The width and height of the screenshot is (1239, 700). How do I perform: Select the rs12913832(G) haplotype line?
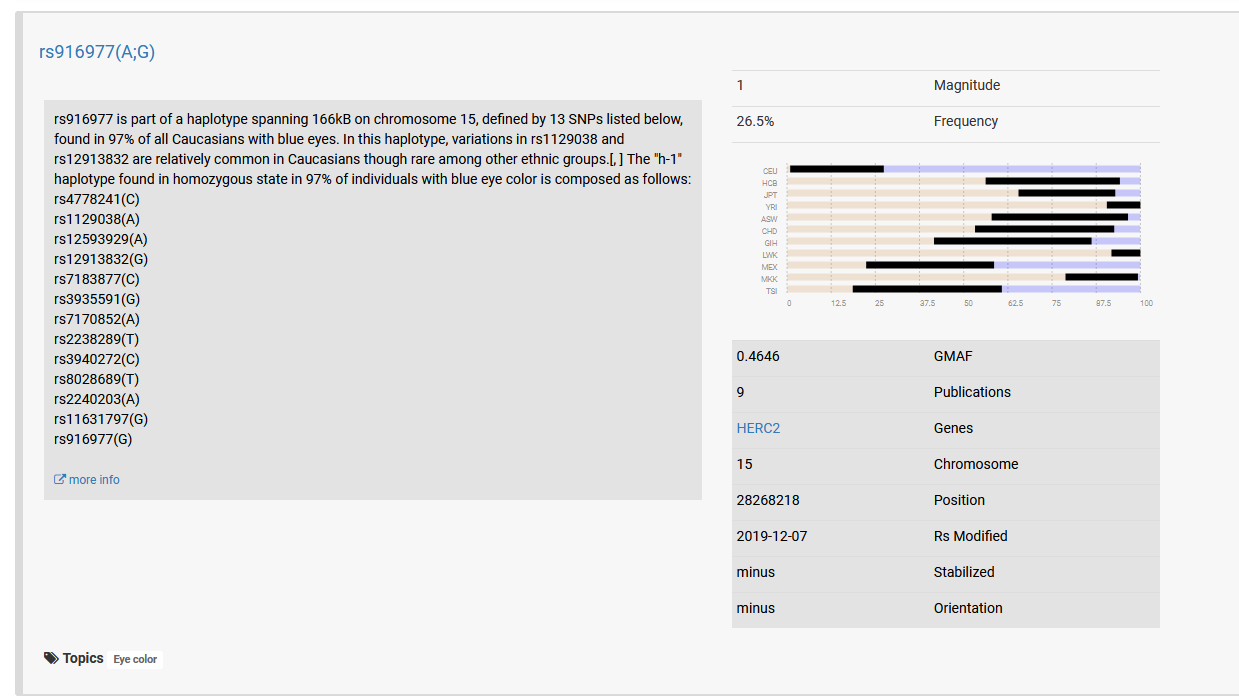101,259
